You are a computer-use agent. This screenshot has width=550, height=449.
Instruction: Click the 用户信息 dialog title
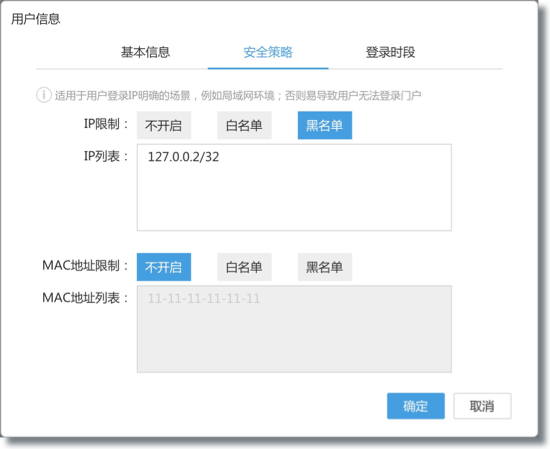(x=36, y=19)
